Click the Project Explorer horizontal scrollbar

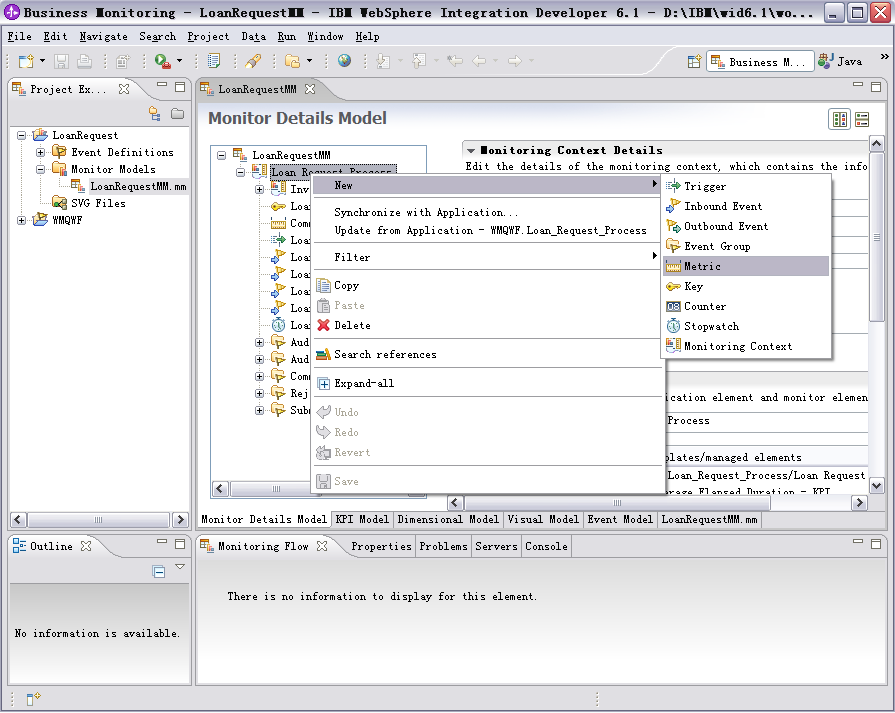(99, 520)
